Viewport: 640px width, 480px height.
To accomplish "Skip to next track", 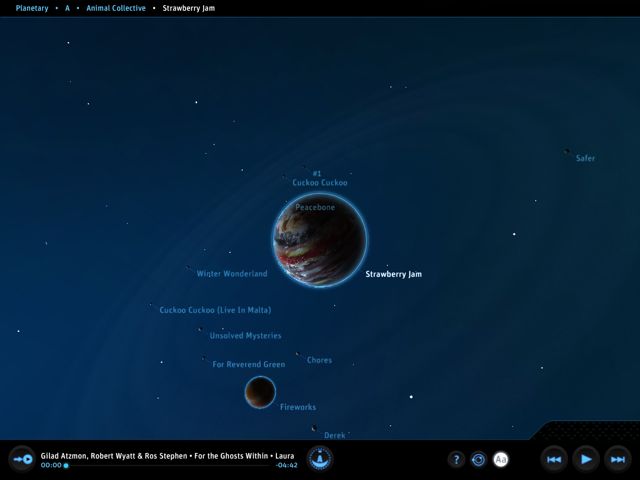I will click(618, 460).
